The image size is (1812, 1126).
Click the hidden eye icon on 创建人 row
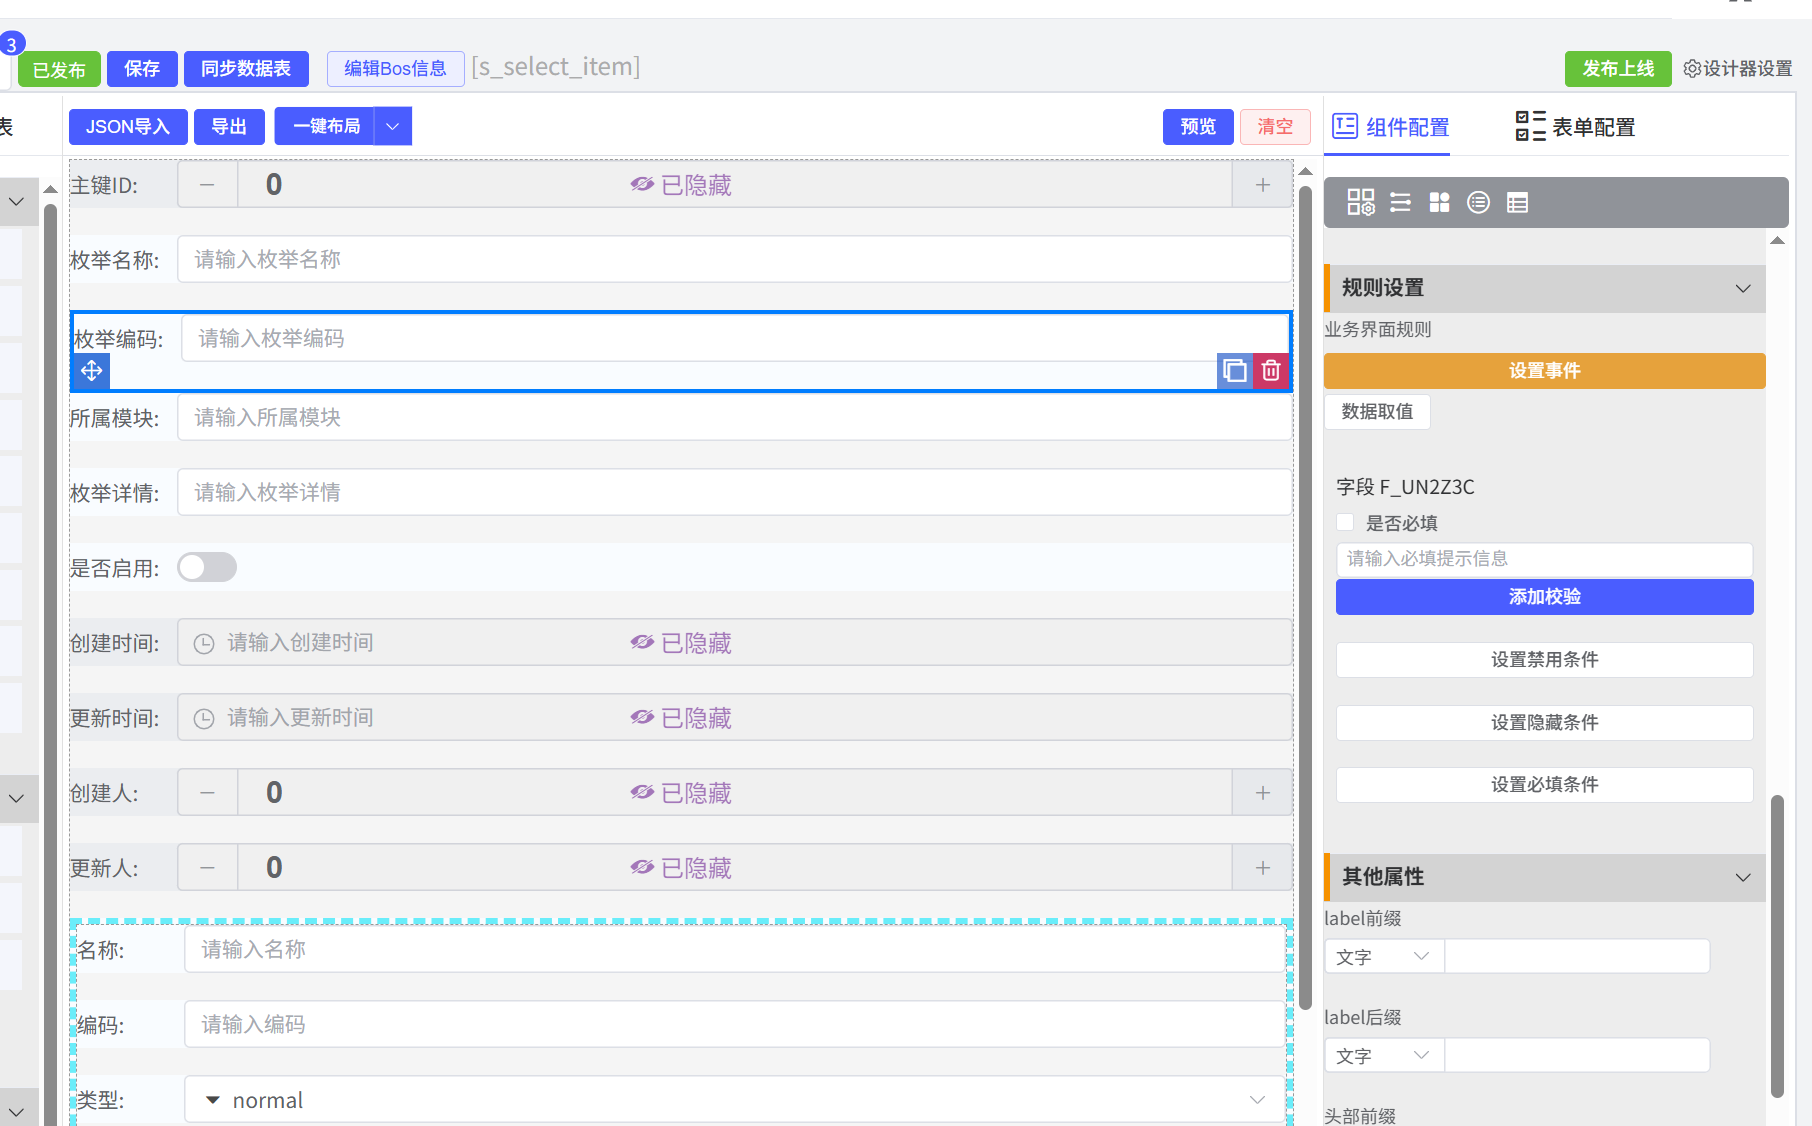point(642,793)
